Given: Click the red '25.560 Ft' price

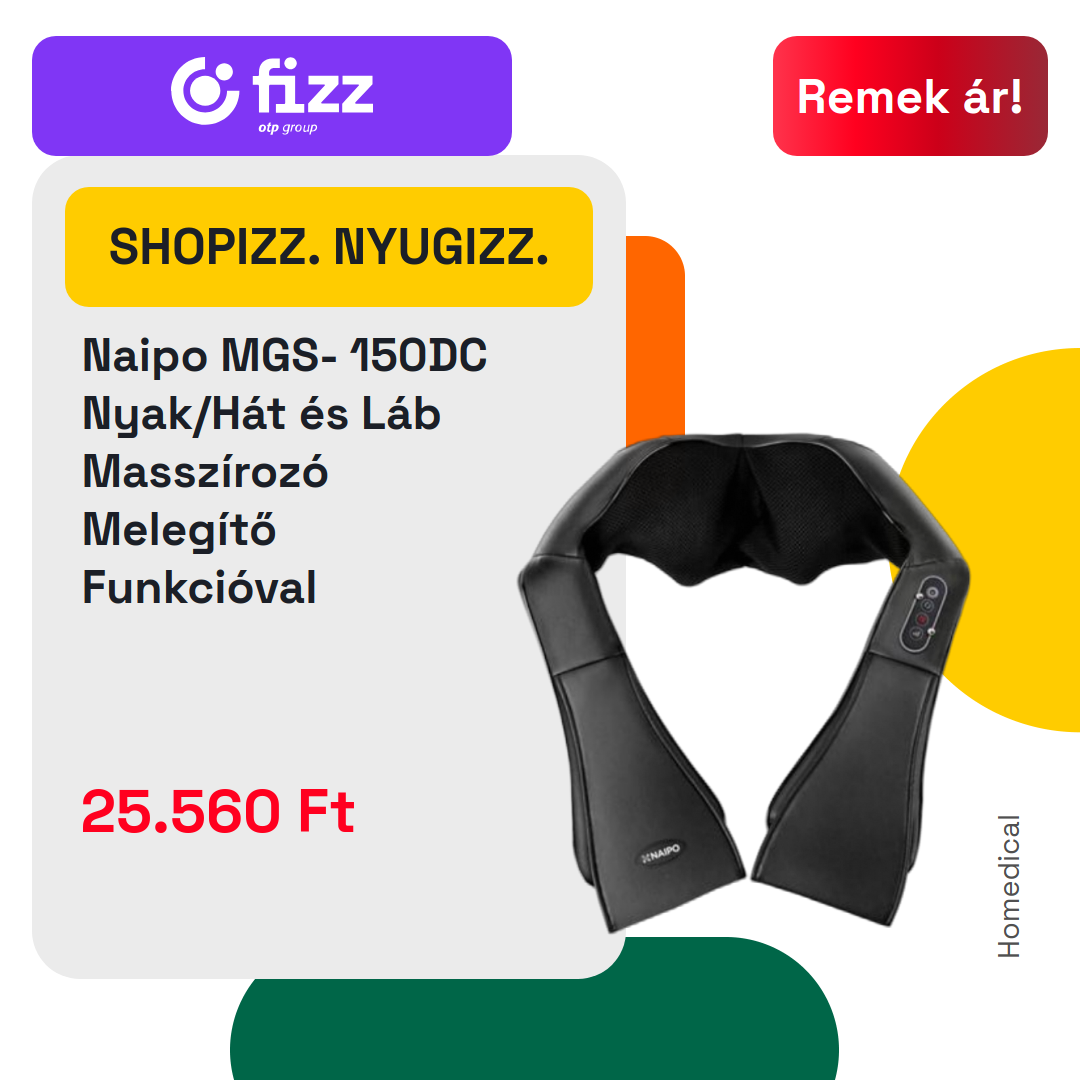Looking at the screenshot, I should coord(218,811).
